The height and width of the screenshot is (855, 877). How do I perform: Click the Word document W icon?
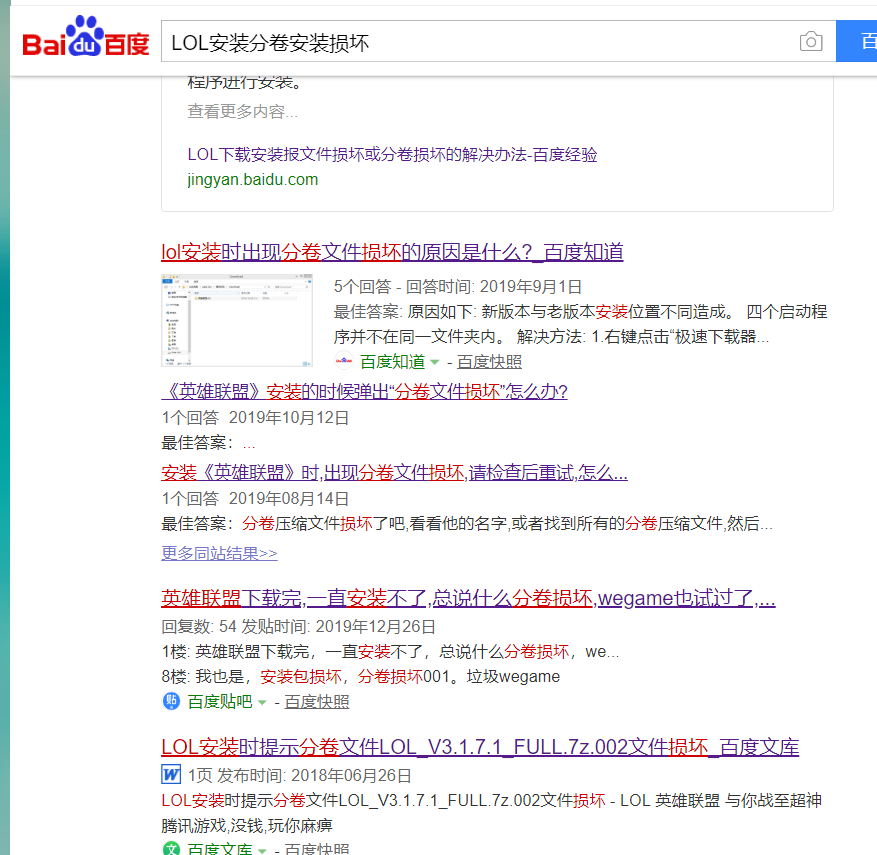tap(171, 774)
